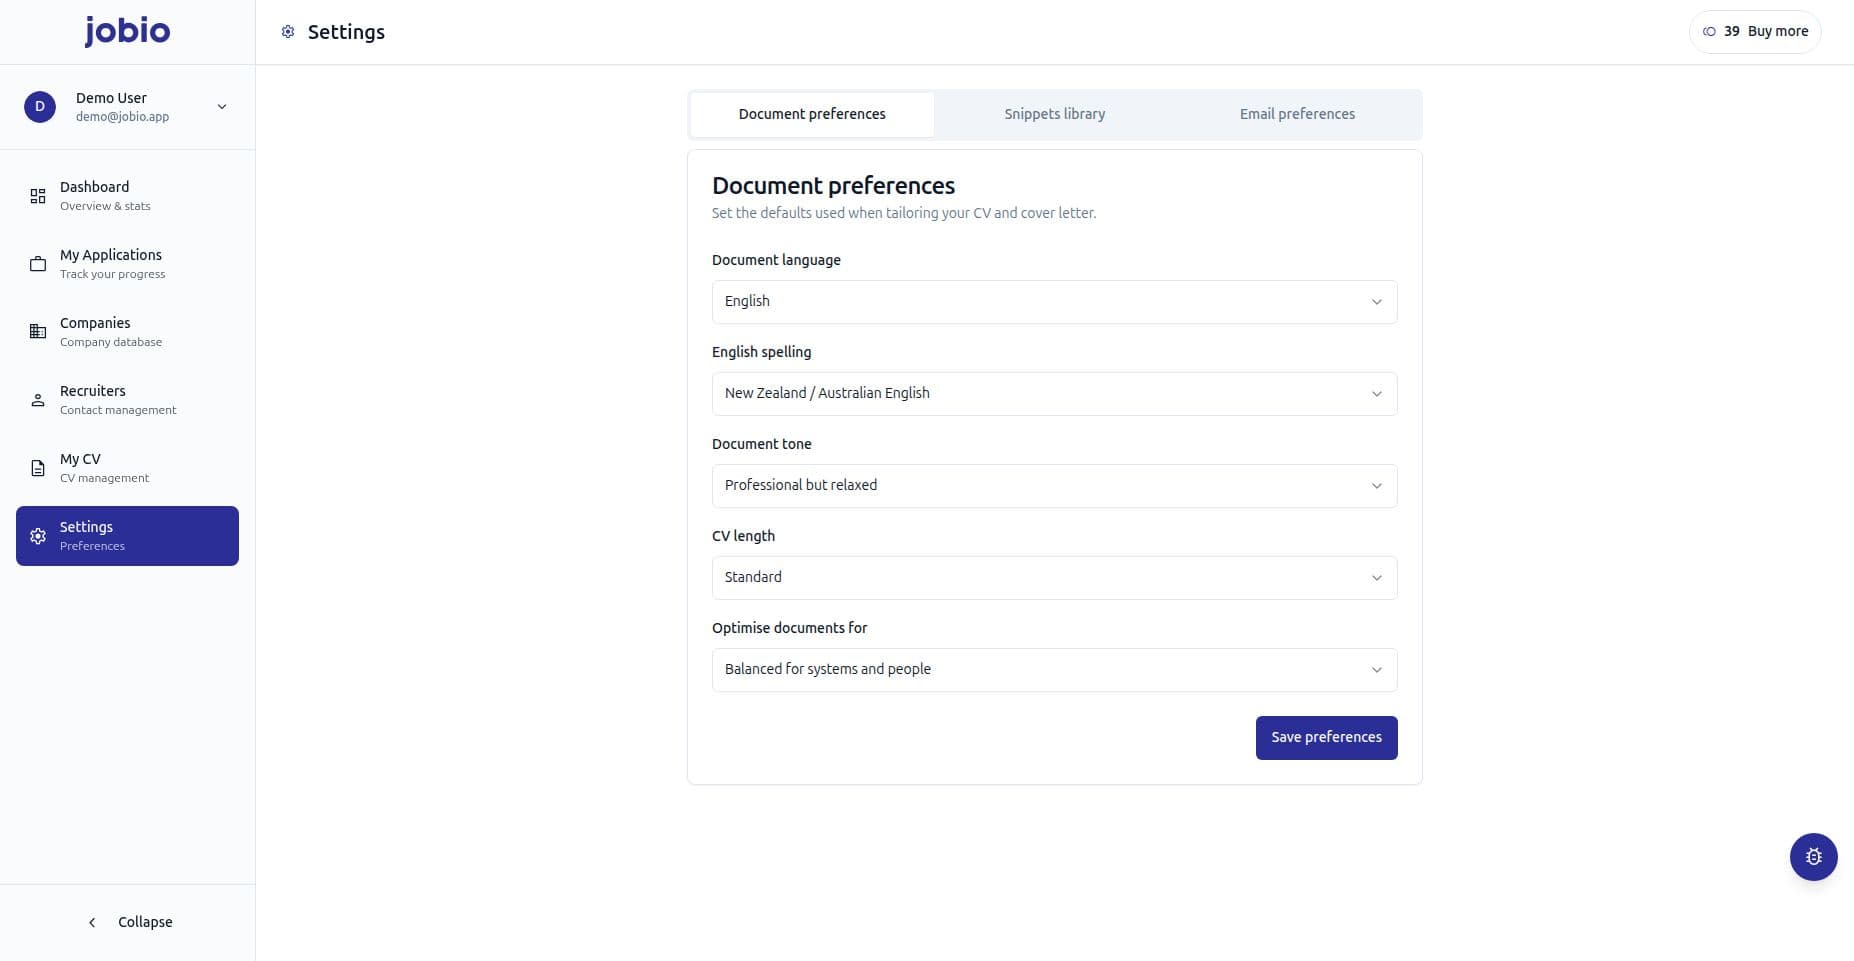1854x961 pixels.
Task: Go to My CV management
Action: pos(127,468)
